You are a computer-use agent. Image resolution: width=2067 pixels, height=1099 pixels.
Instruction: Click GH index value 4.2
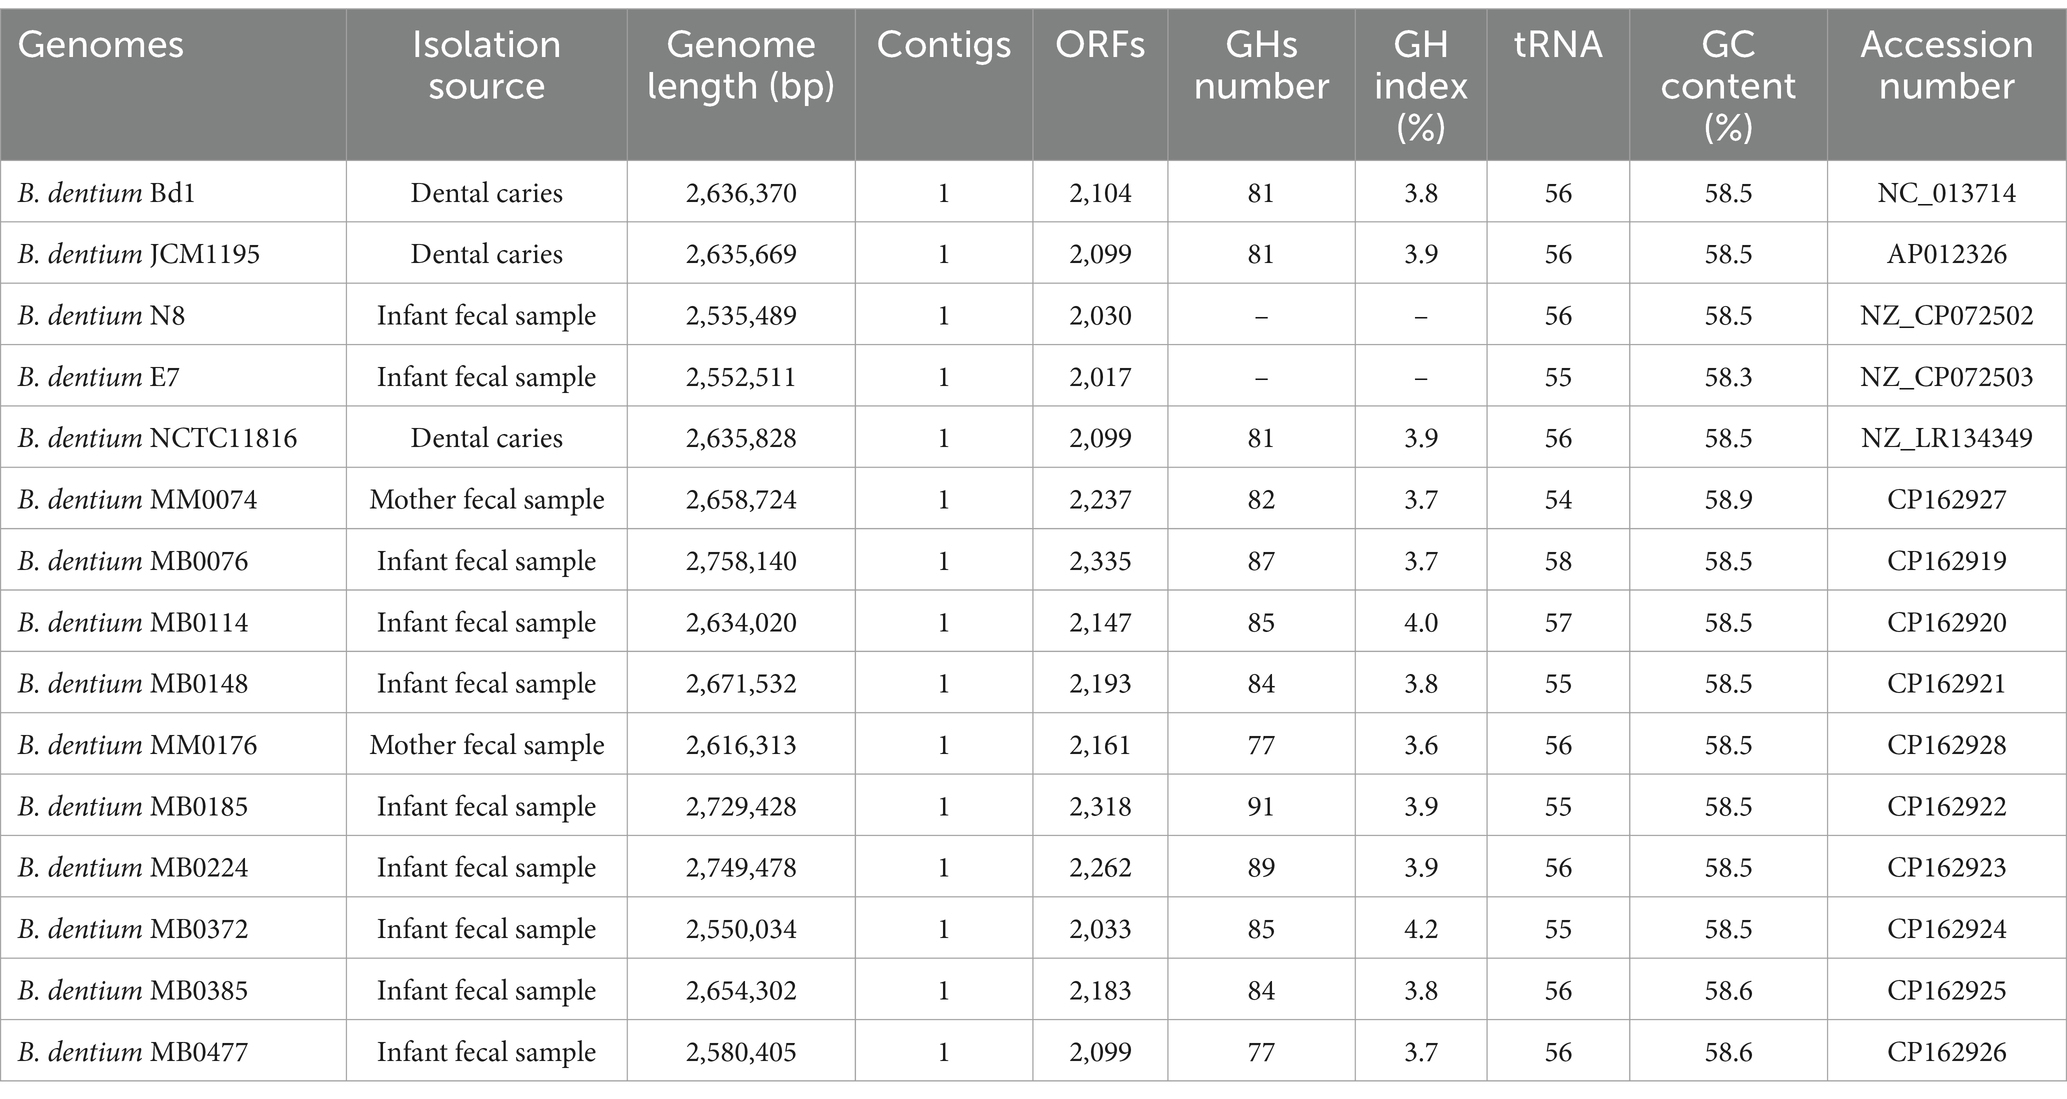pyautogui.click(x=1420, y=929)
